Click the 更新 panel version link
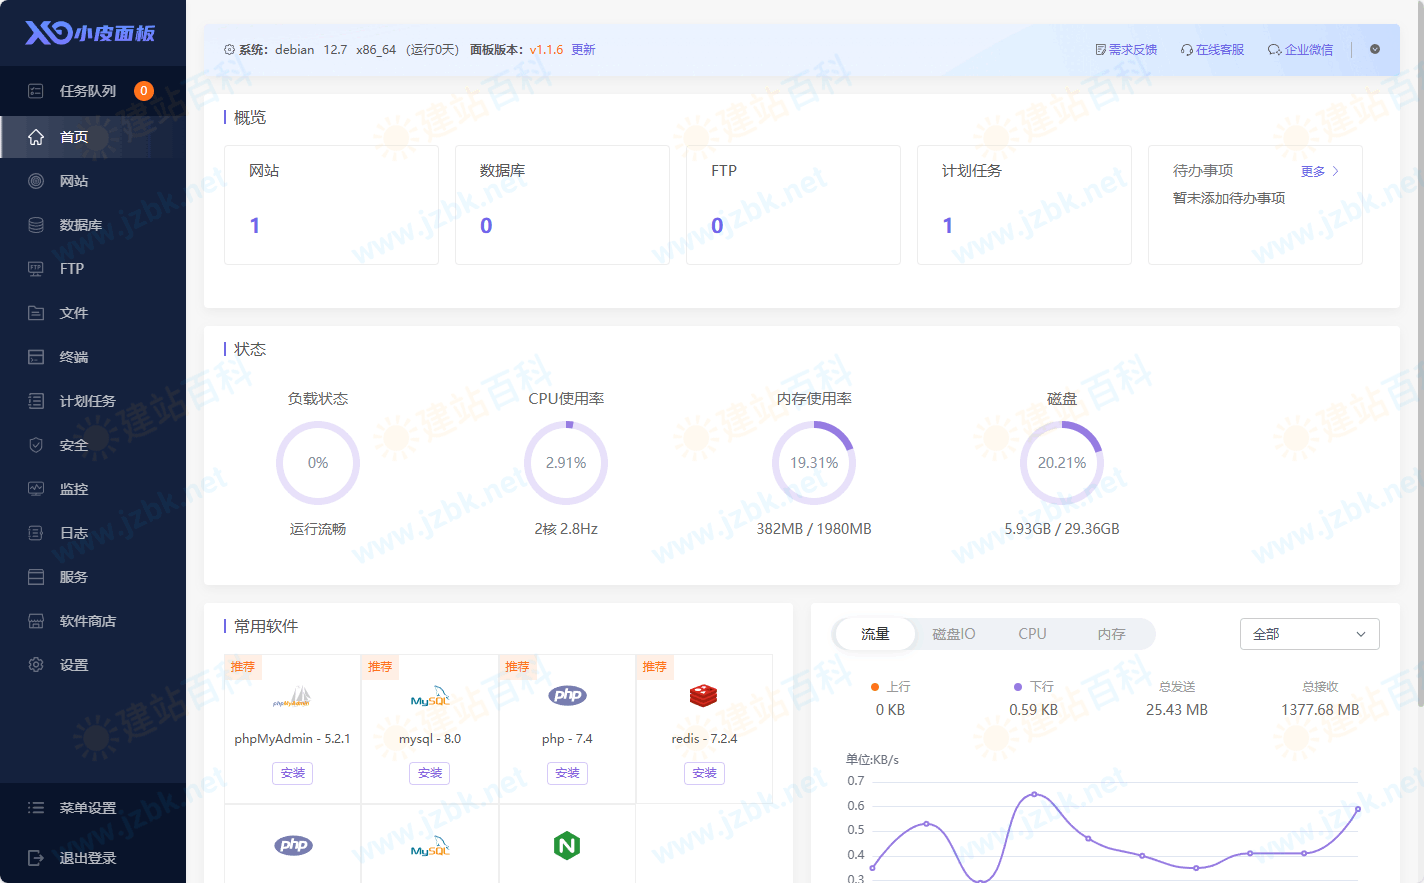Screen dimensions: 1424x883 point(583,50)
